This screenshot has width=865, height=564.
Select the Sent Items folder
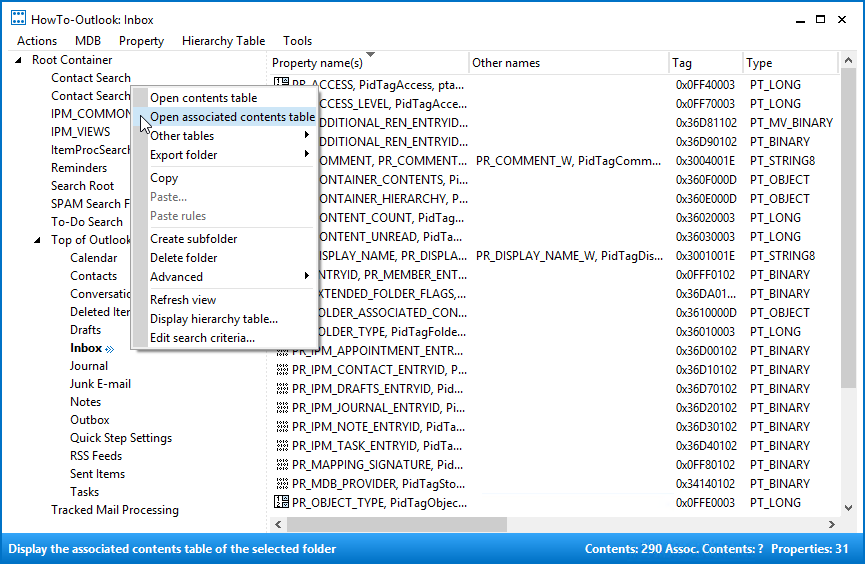point(97,474)
